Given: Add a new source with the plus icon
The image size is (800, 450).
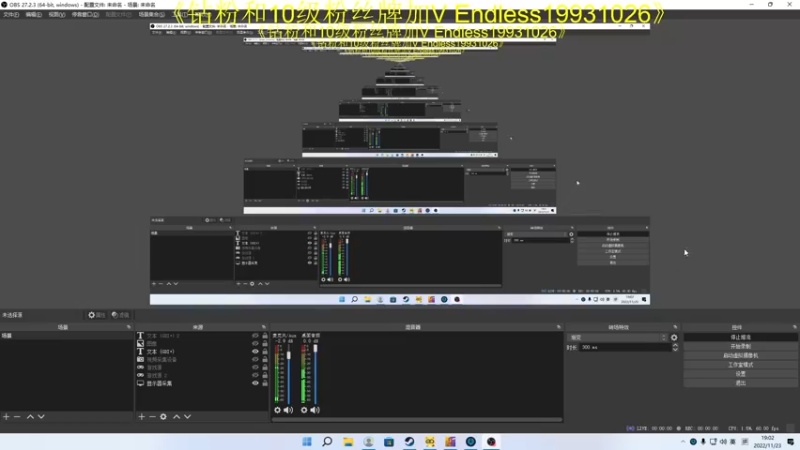Looking at the screenshot, I should 141,417.
